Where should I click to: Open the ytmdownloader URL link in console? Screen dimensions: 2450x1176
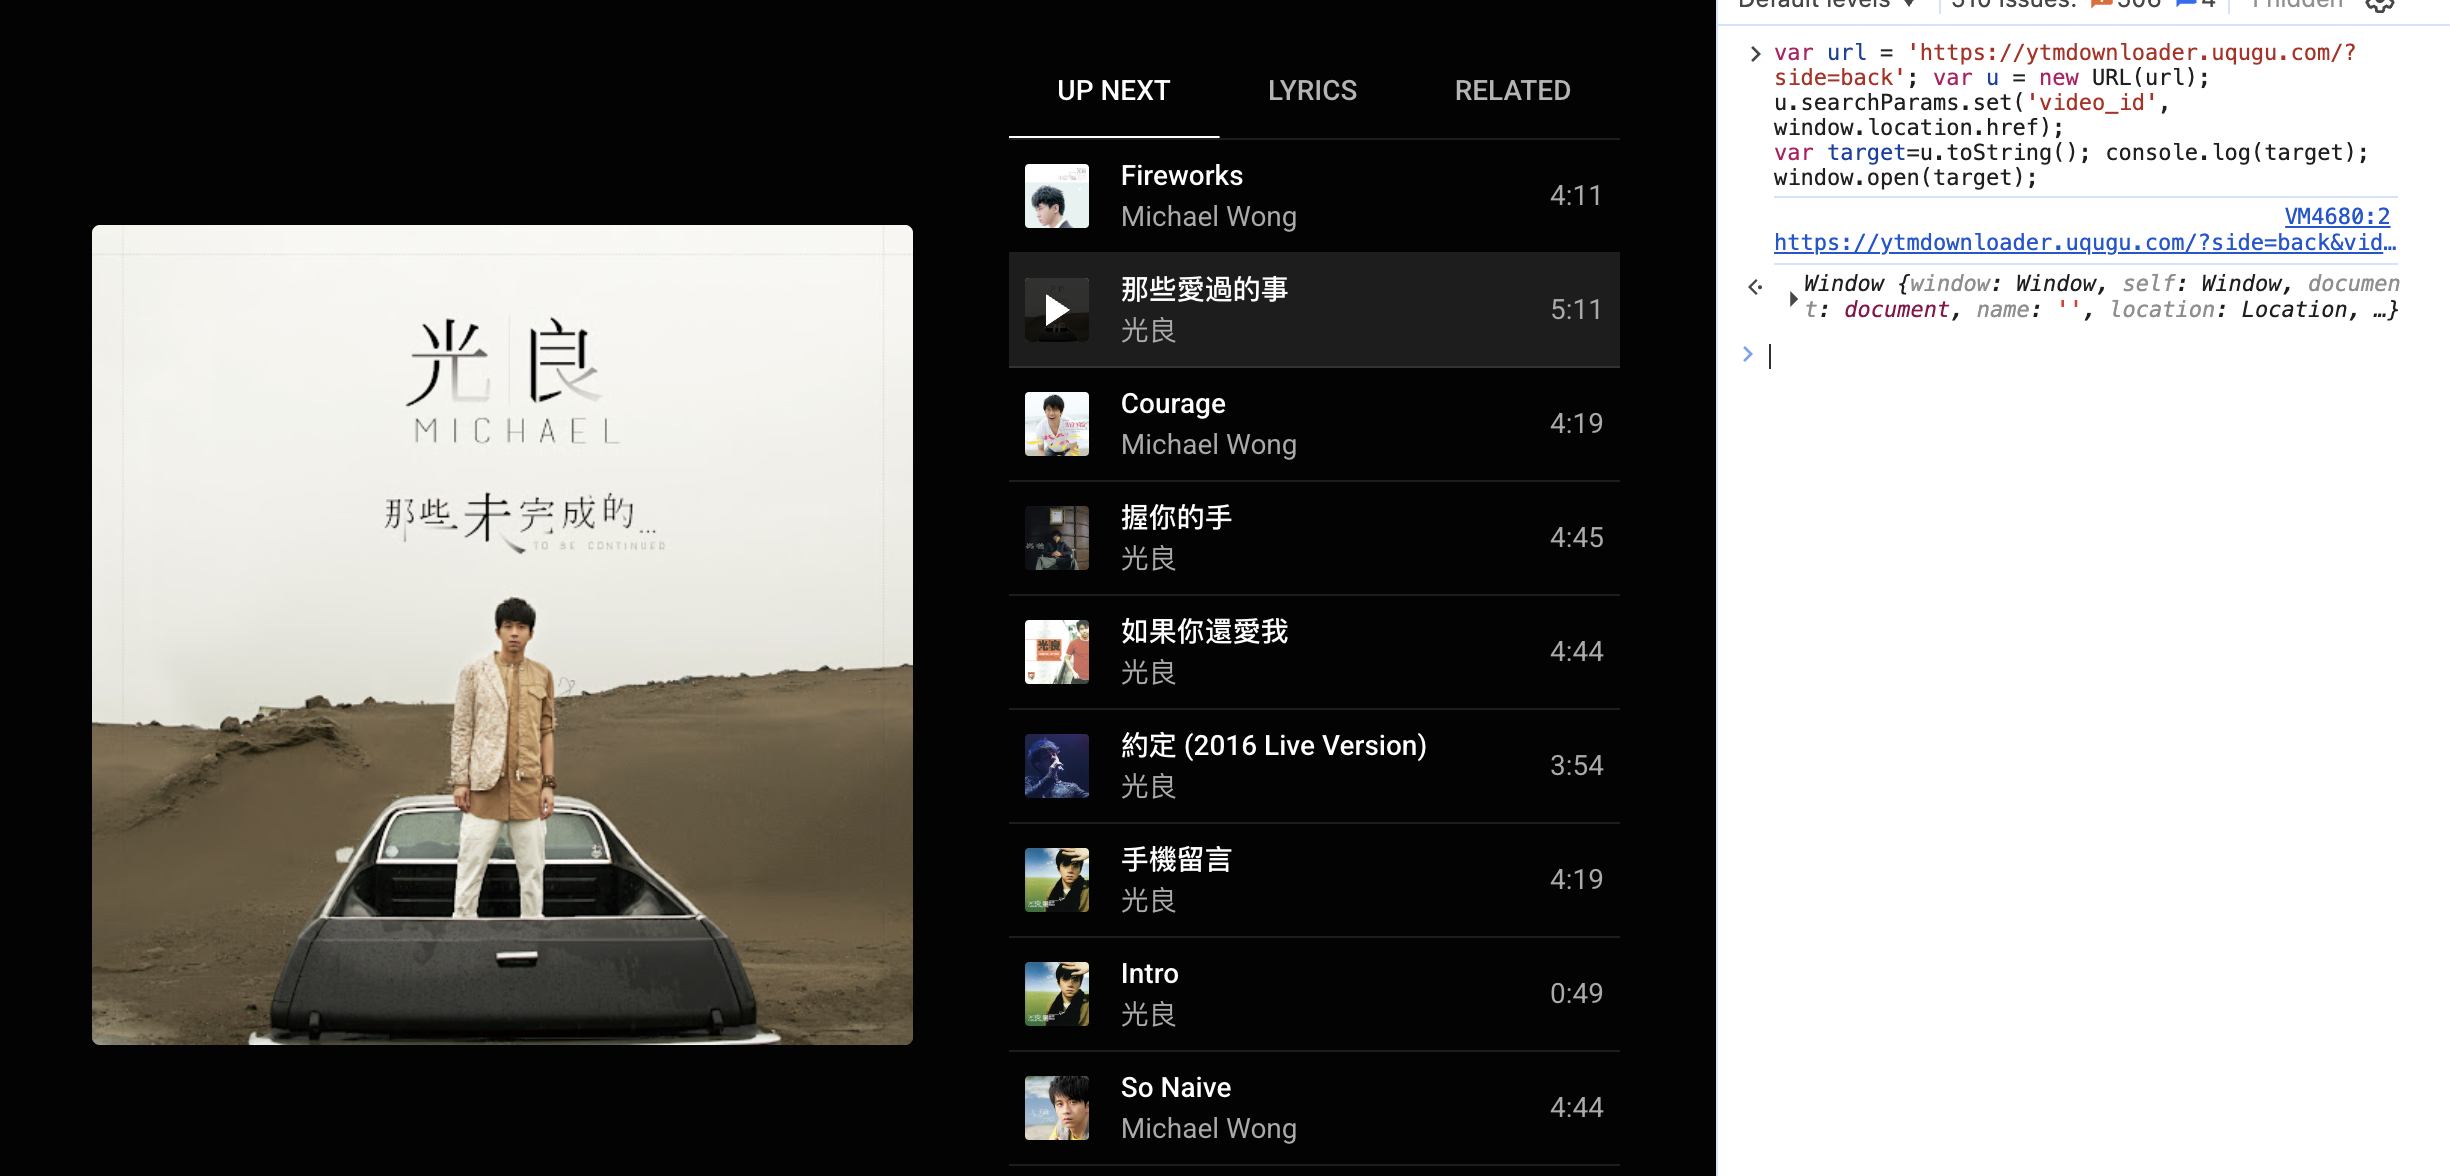[2084, 243]
